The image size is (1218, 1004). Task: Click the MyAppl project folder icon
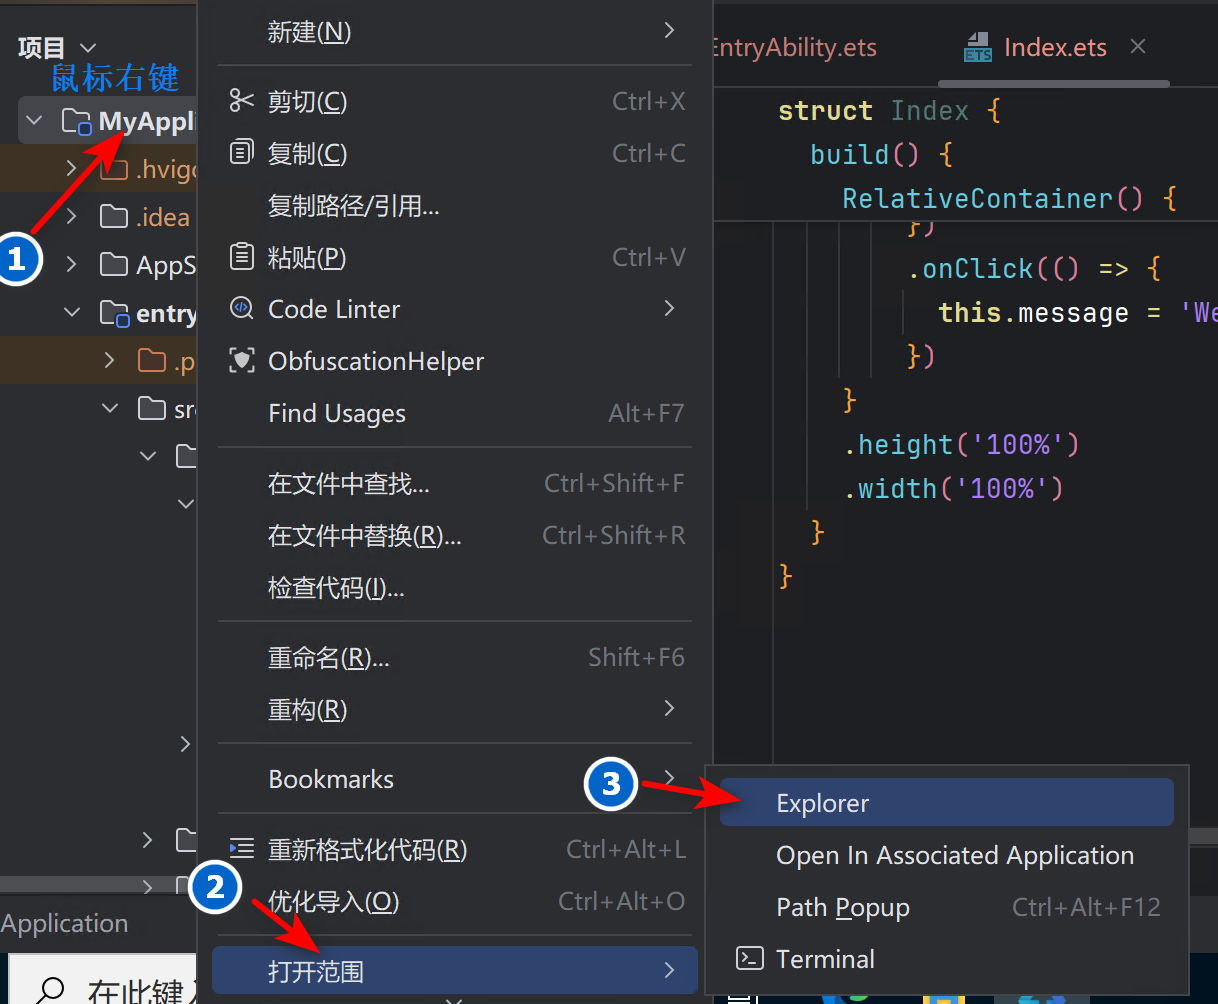click(76, 122)
